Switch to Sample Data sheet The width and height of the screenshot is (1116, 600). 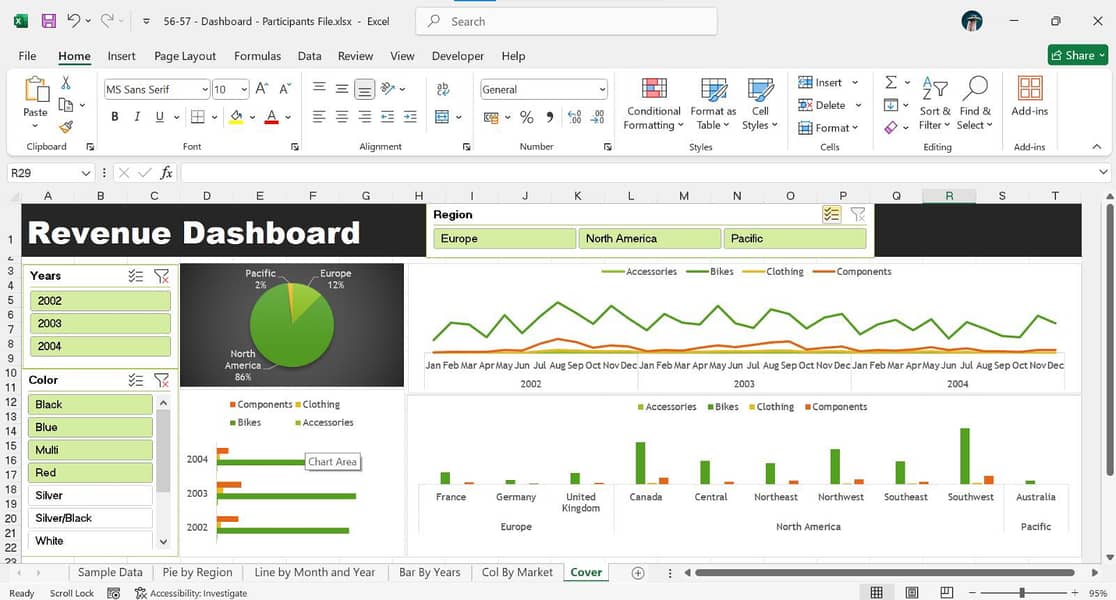coord(110,572)
